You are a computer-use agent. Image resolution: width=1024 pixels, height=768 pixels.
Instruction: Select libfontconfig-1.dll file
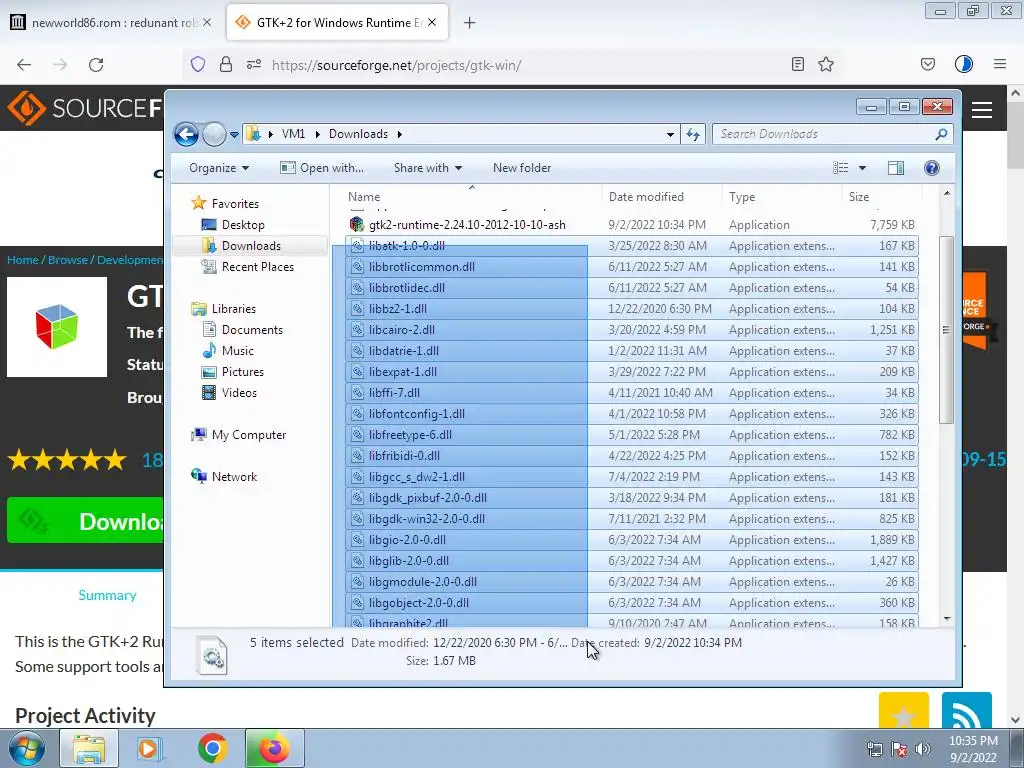[x=632, y=413]
